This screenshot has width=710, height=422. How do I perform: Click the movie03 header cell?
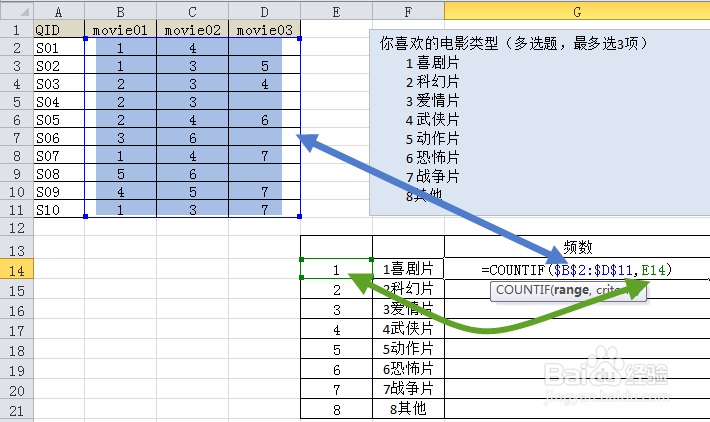tap(264, 29)
